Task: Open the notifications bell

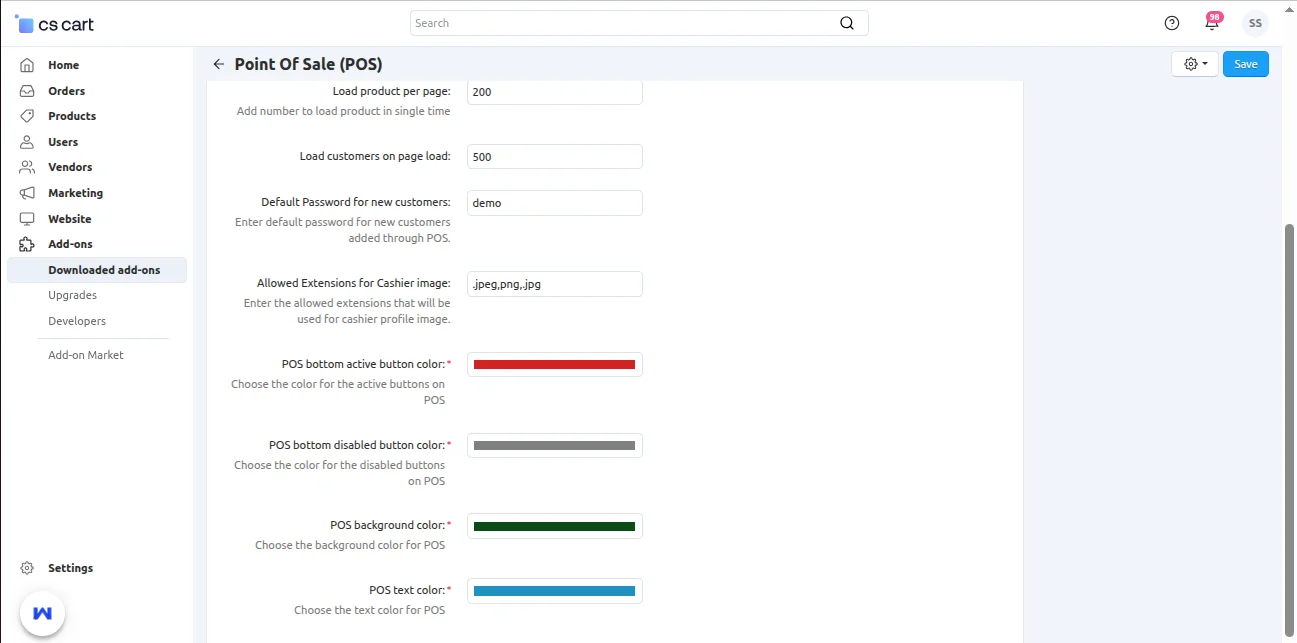Action: [x=1212, y=22]
